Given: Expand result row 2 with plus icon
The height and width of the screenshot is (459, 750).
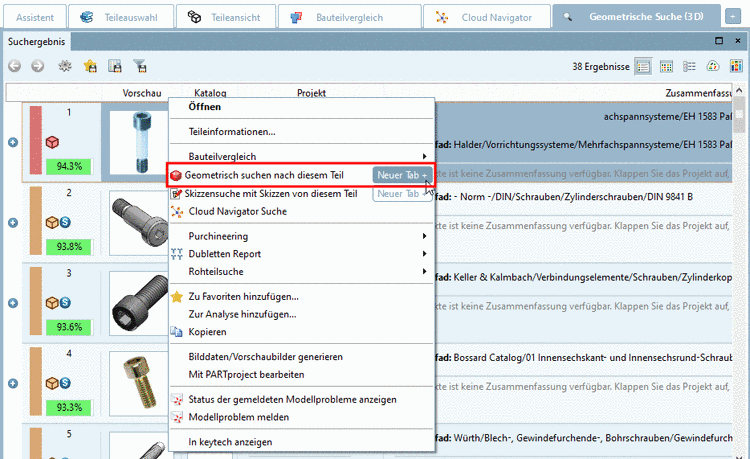Looking at the screenshot, I should click(13, 222).
